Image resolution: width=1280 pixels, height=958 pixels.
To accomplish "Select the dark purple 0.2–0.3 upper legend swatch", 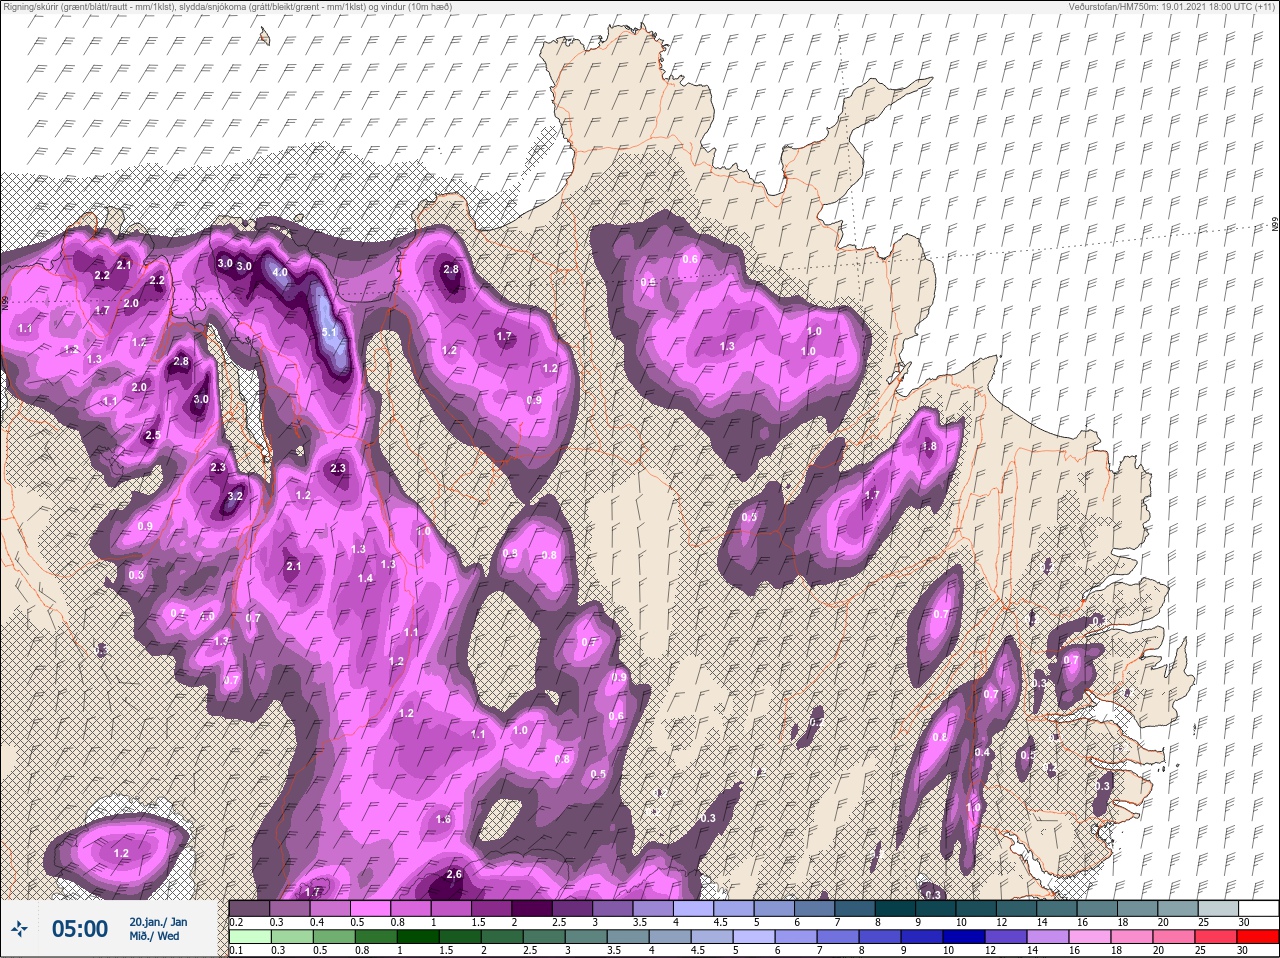I will click(250, 907).
